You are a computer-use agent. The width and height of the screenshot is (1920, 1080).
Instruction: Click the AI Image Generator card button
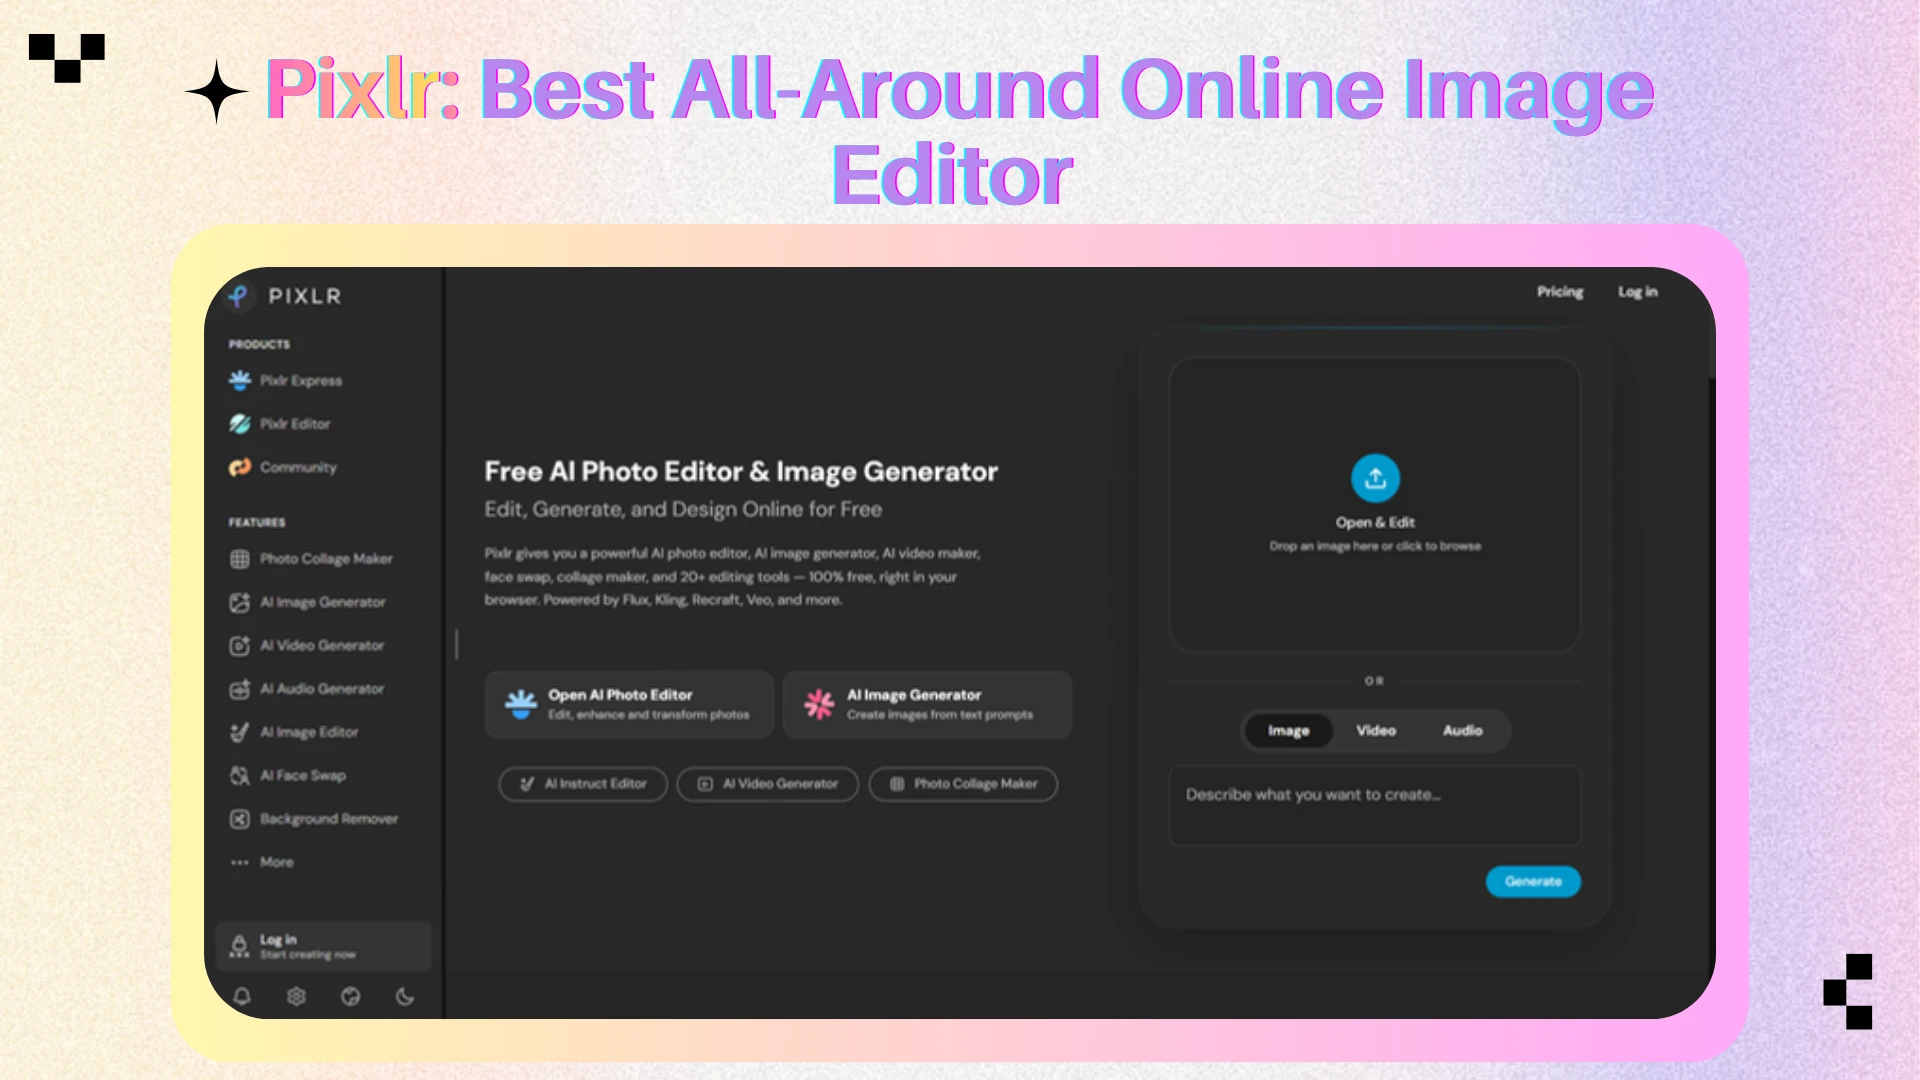coord(927,705)
